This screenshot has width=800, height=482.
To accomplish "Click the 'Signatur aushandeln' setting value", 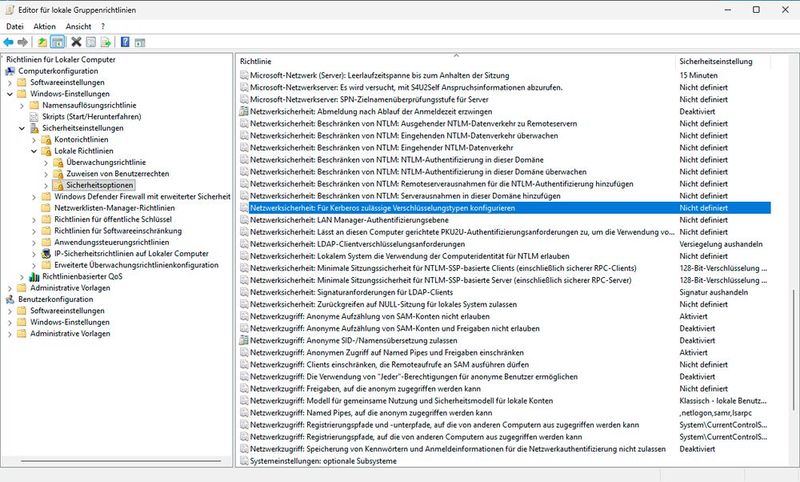I will 713,292.
